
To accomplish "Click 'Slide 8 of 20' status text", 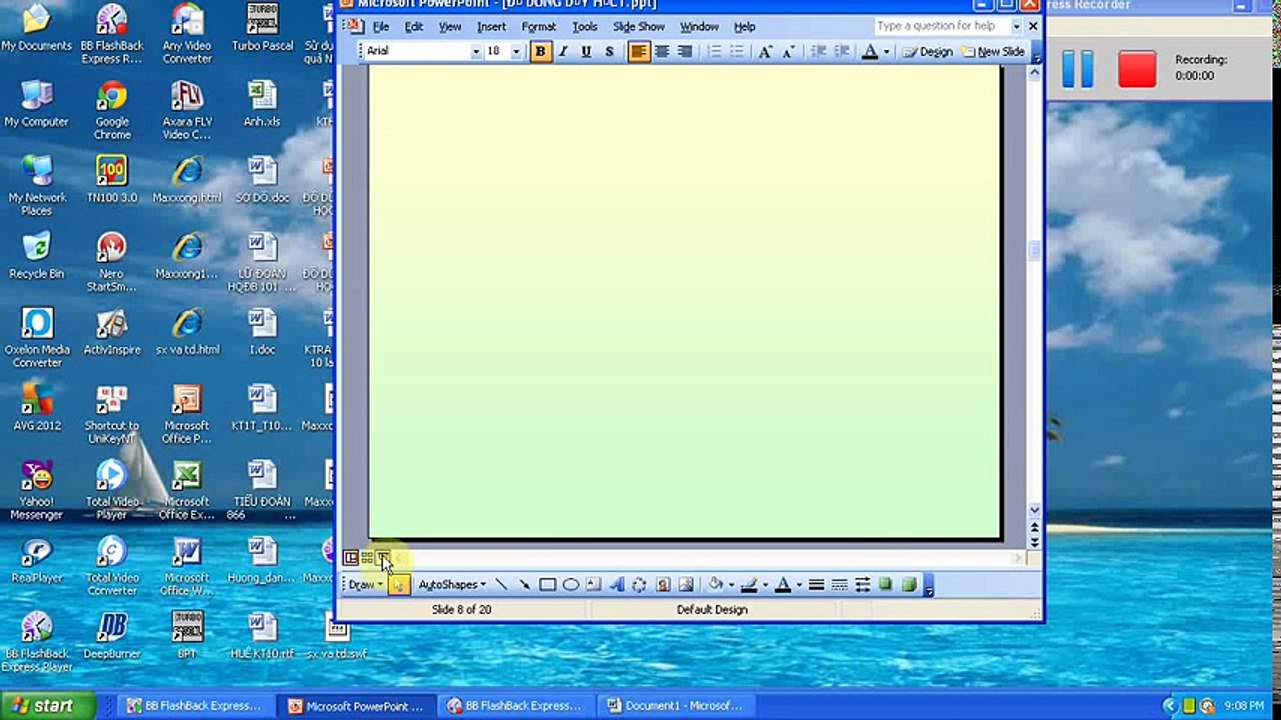I will click(461, 609).
